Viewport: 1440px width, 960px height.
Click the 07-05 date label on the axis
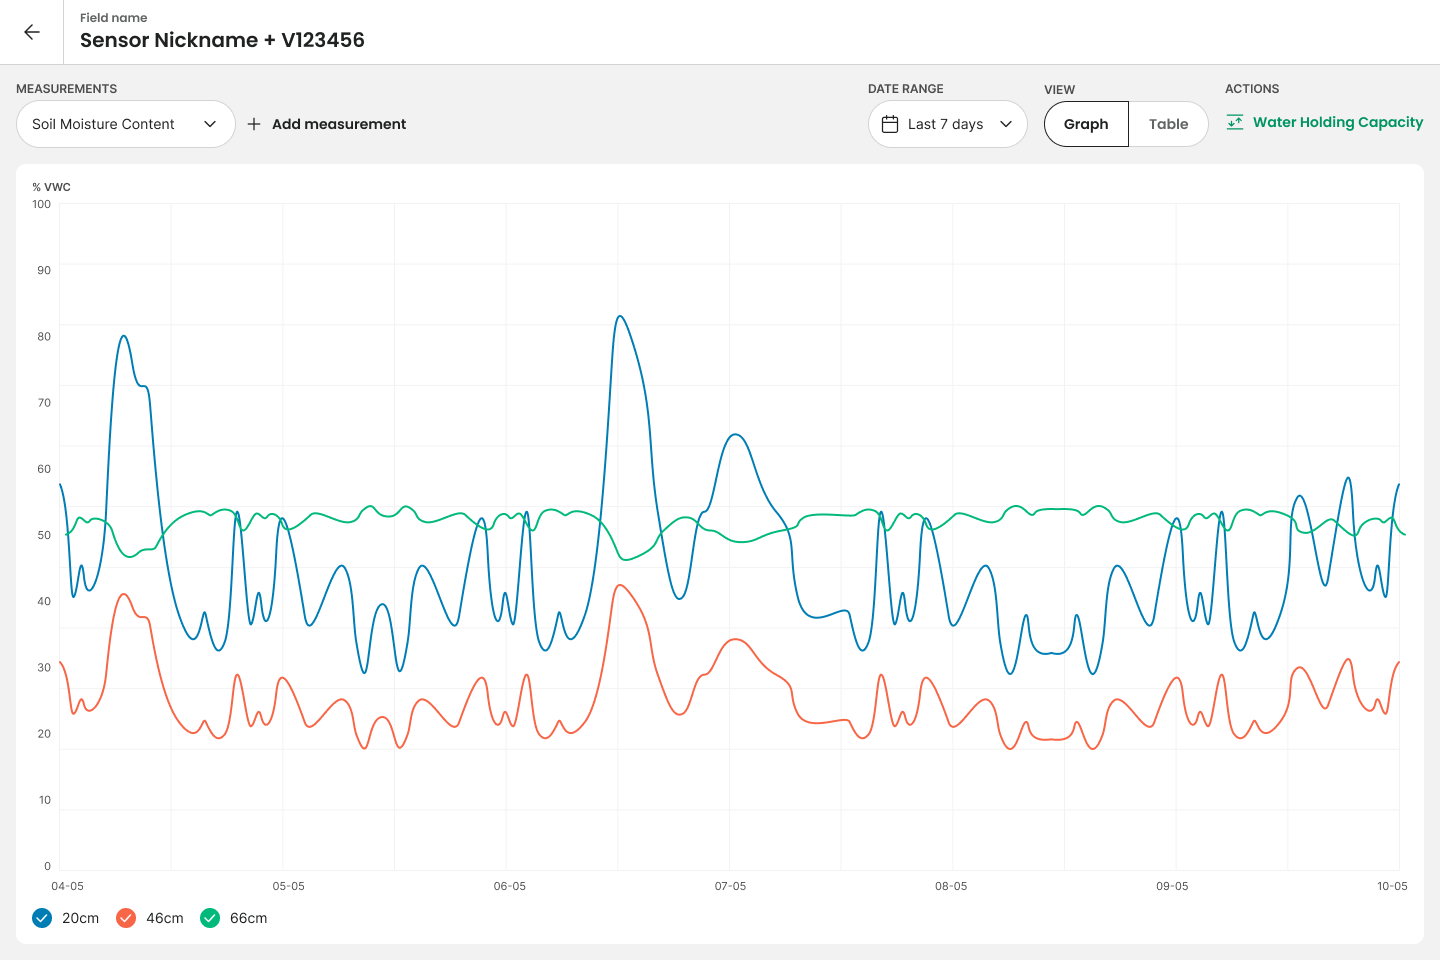730,886
